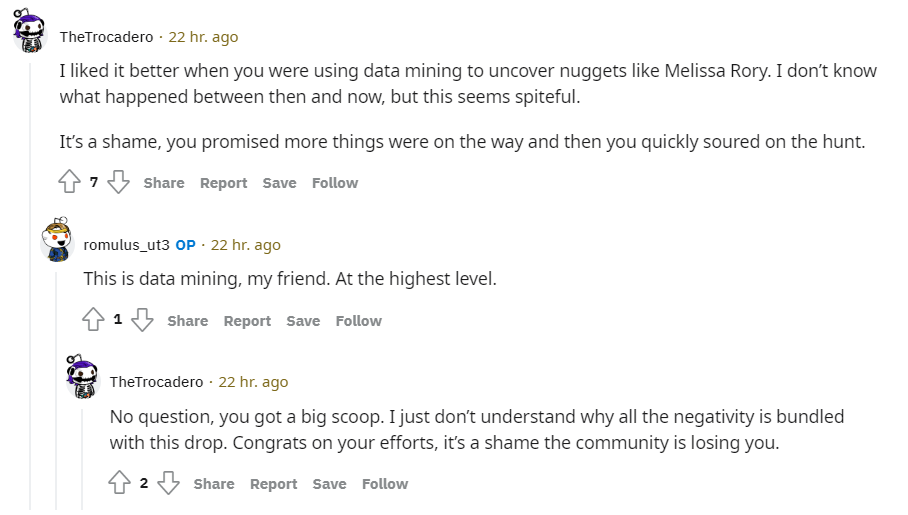Viewport: 908px width, 515px height.
Task: Follow romulus_ut3's reply
Action: click(358, 321)
